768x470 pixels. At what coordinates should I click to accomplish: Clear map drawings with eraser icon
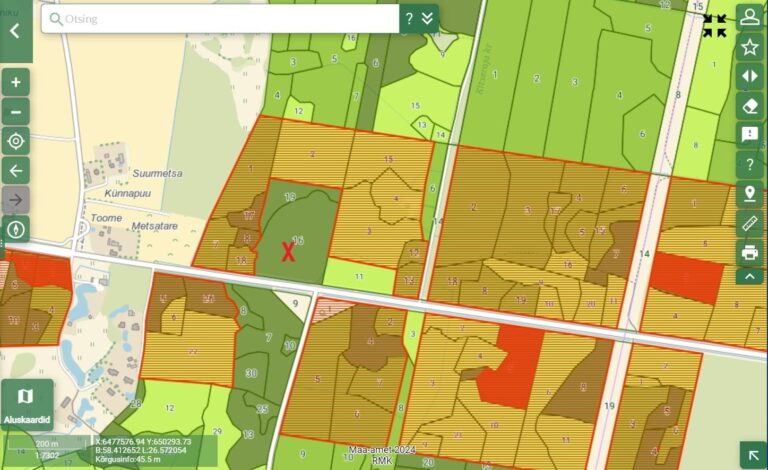tap(749, 105)
